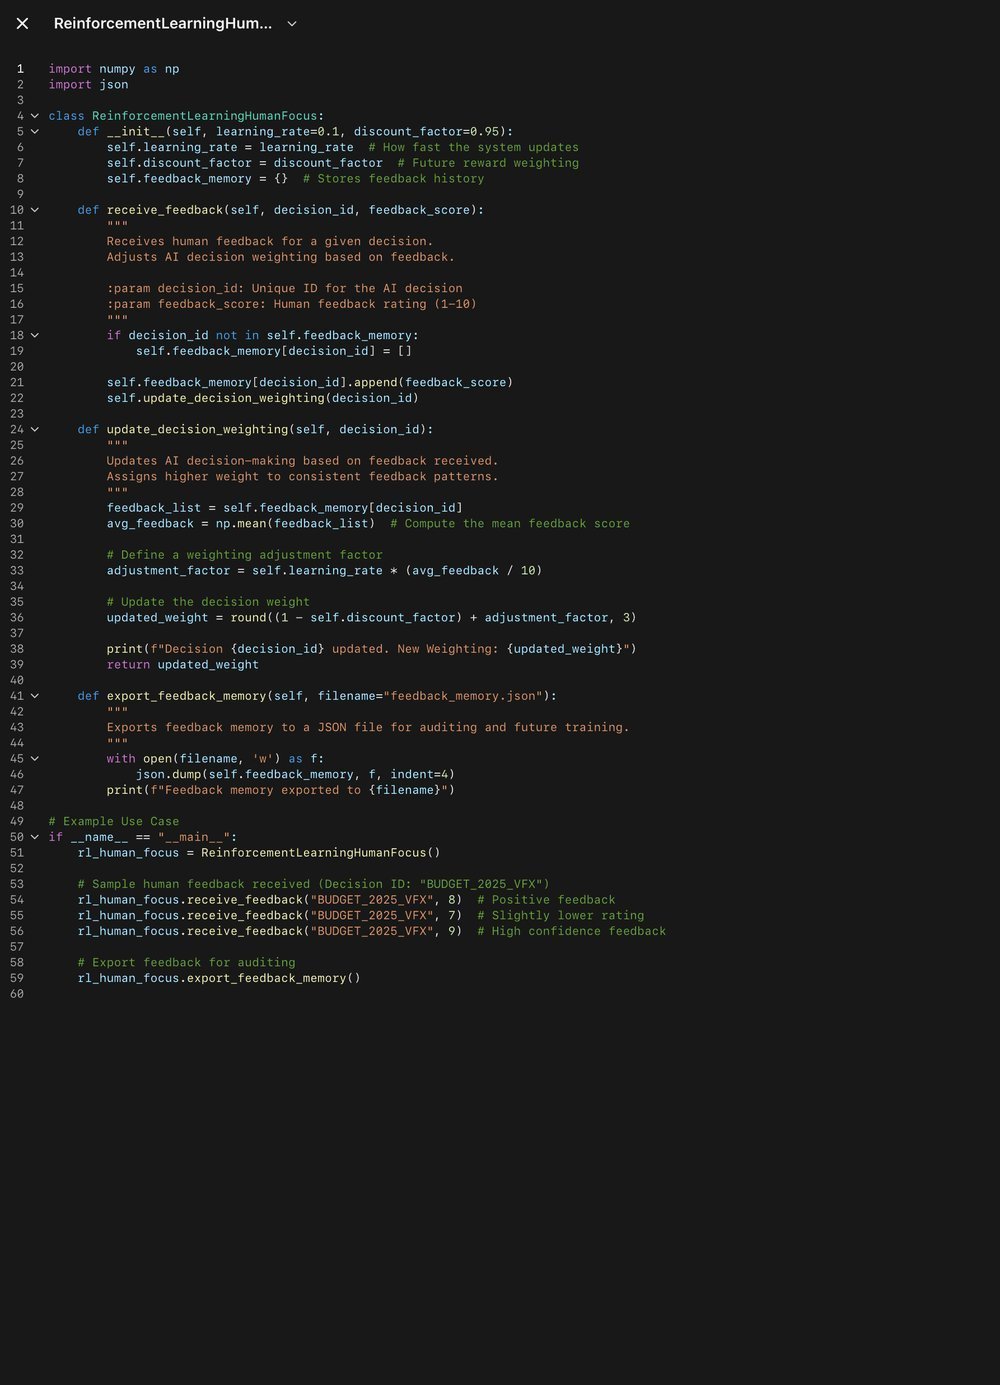This screenshot has height=1385, width=1000.
Task: Collapse export_feedback_memory at line 41
Action: click(35, 696)
